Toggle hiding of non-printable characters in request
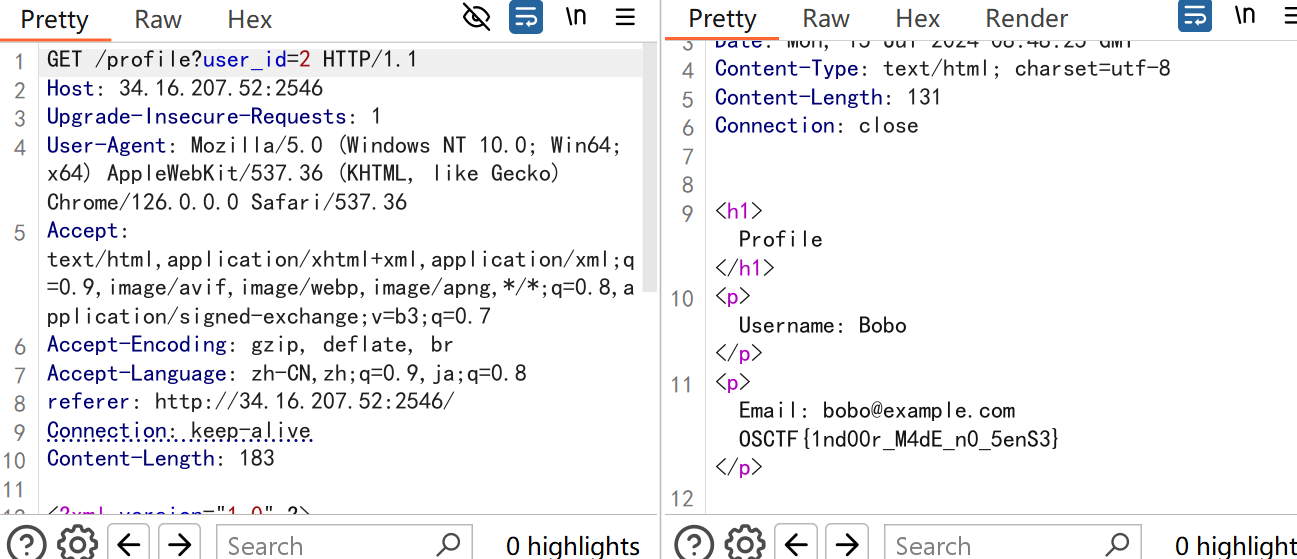1297x559 pixels. pos(478,17)
